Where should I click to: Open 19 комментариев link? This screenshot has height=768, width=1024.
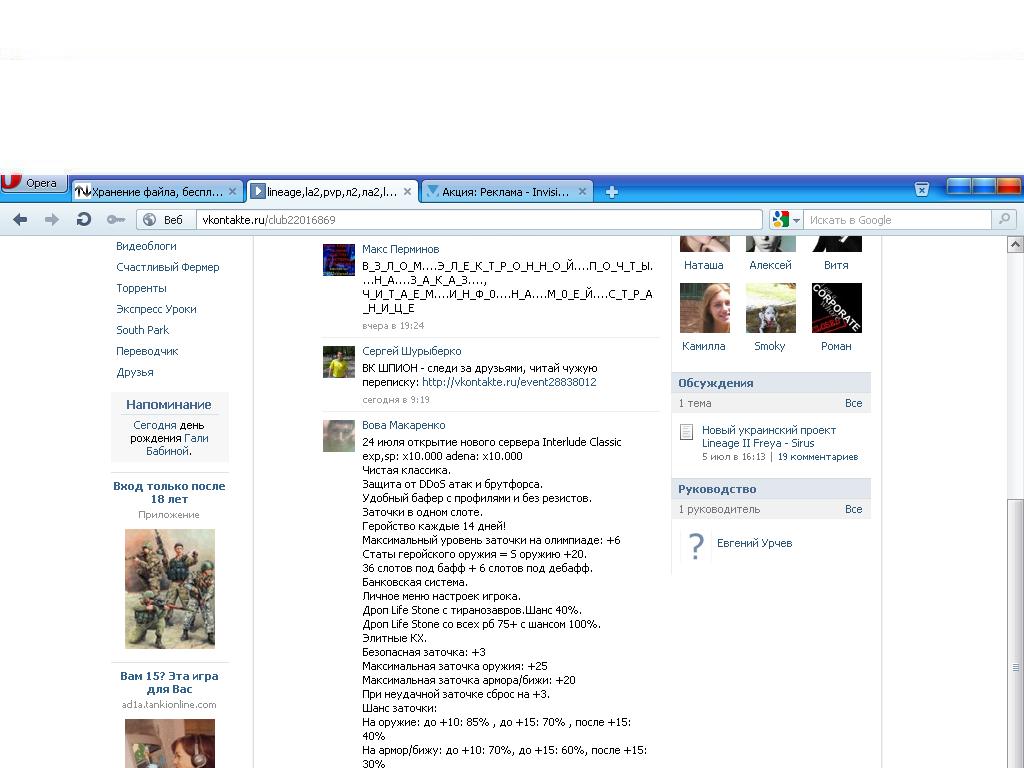coord(818,456)
